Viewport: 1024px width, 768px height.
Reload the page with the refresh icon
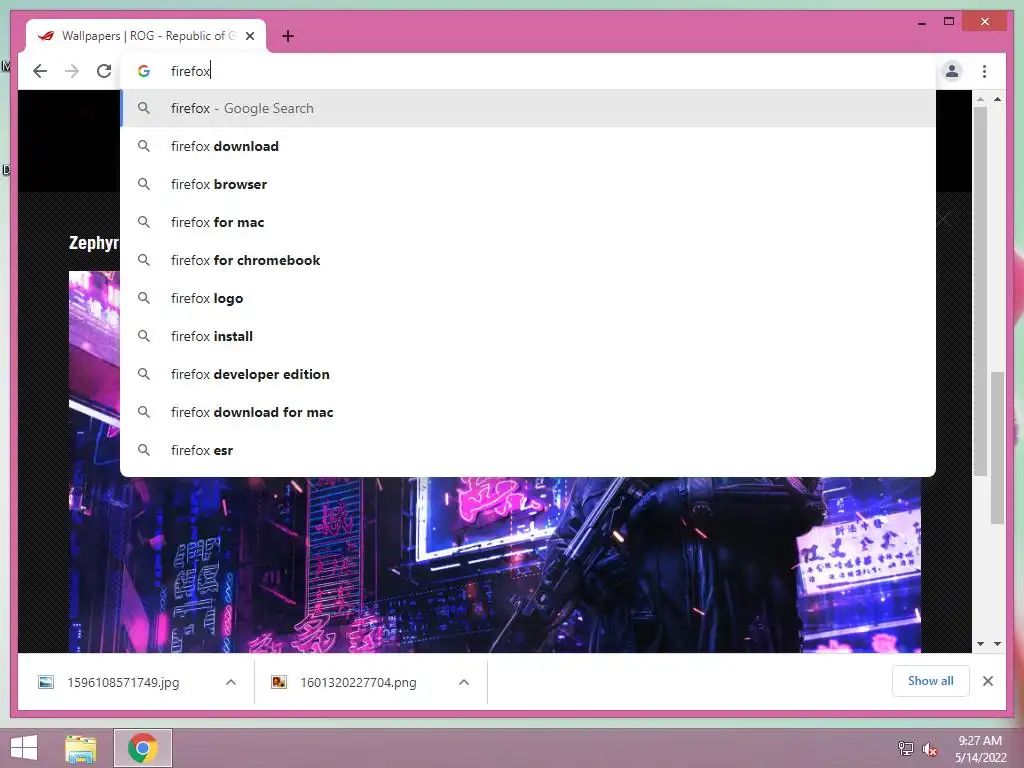104,71
